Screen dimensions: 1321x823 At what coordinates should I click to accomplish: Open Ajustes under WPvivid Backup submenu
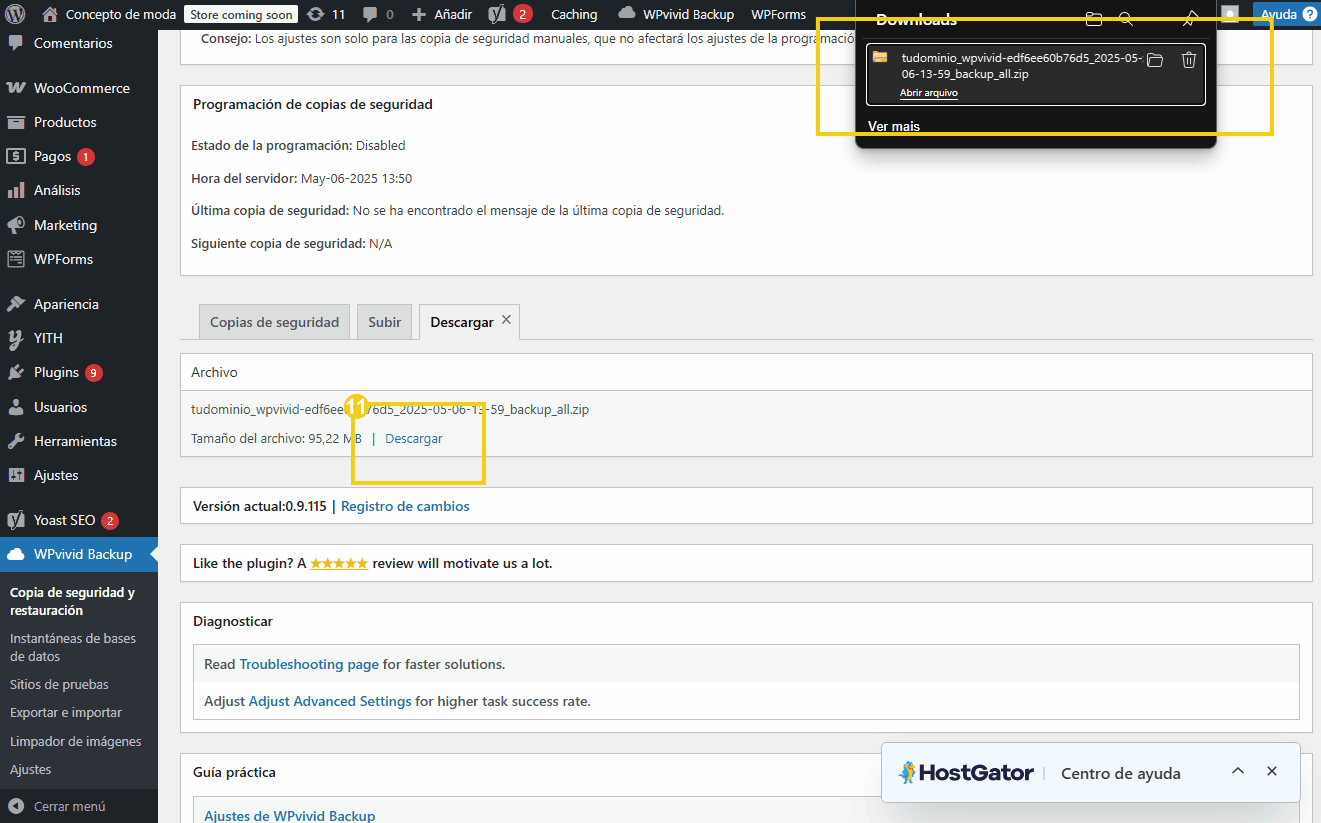[x=30, y=769]
